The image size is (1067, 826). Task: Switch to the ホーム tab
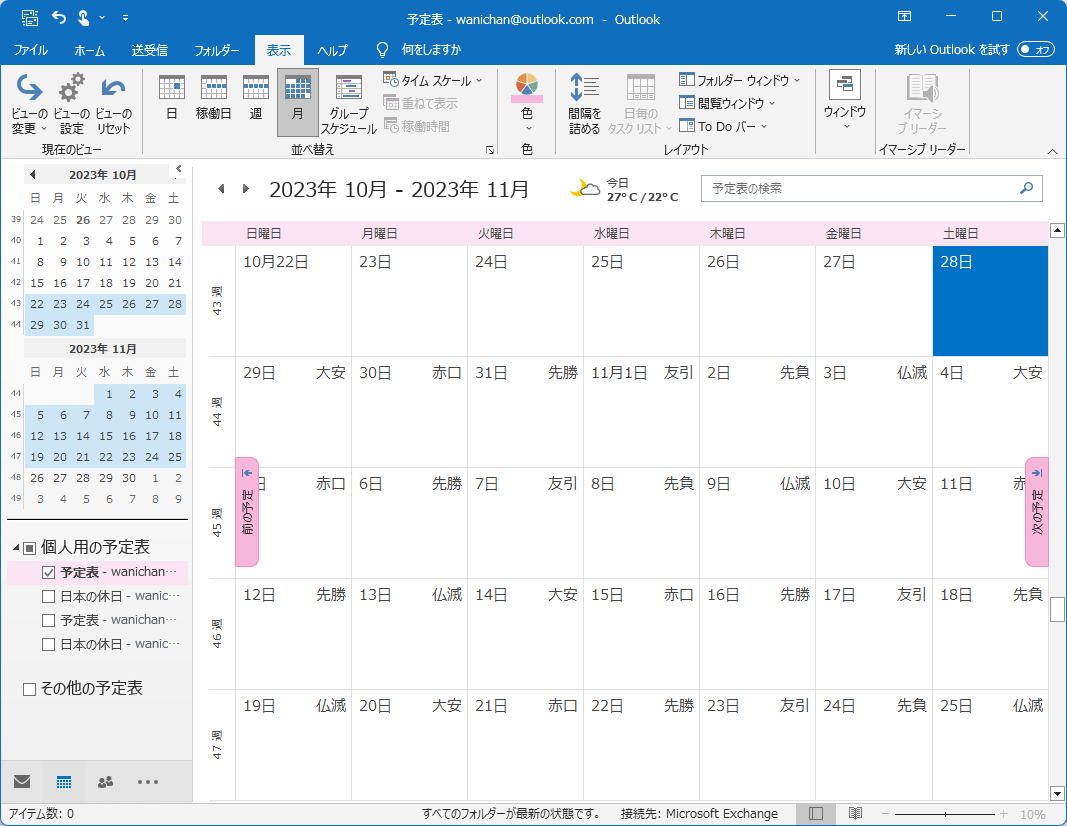click(x=89, y=50)
